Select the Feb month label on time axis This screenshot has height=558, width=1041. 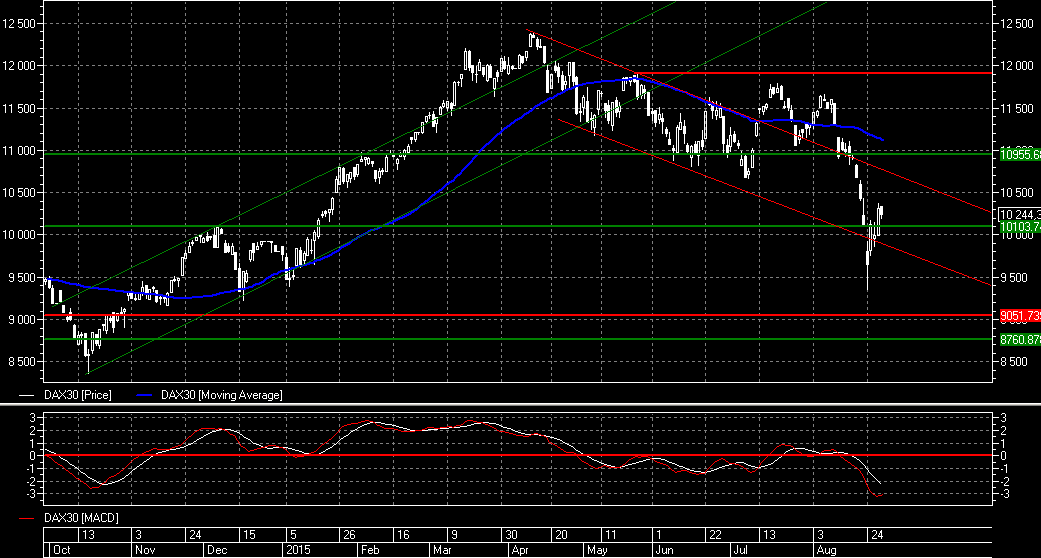pos(367,550)
